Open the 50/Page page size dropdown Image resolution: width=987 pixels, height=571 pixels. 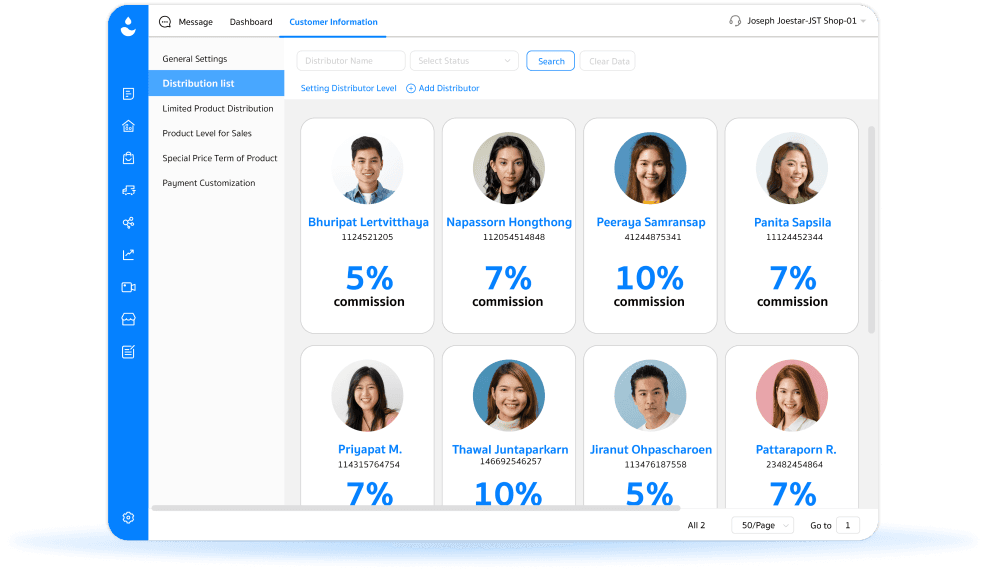point(762,525)
